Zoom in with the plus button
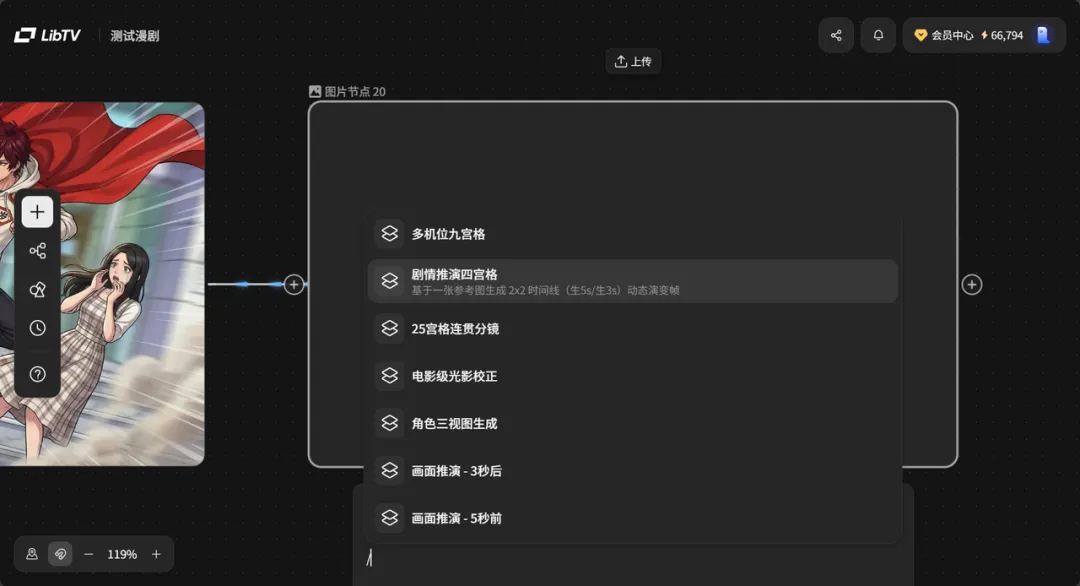1080x586 pixels. click(x=156, y=554)
